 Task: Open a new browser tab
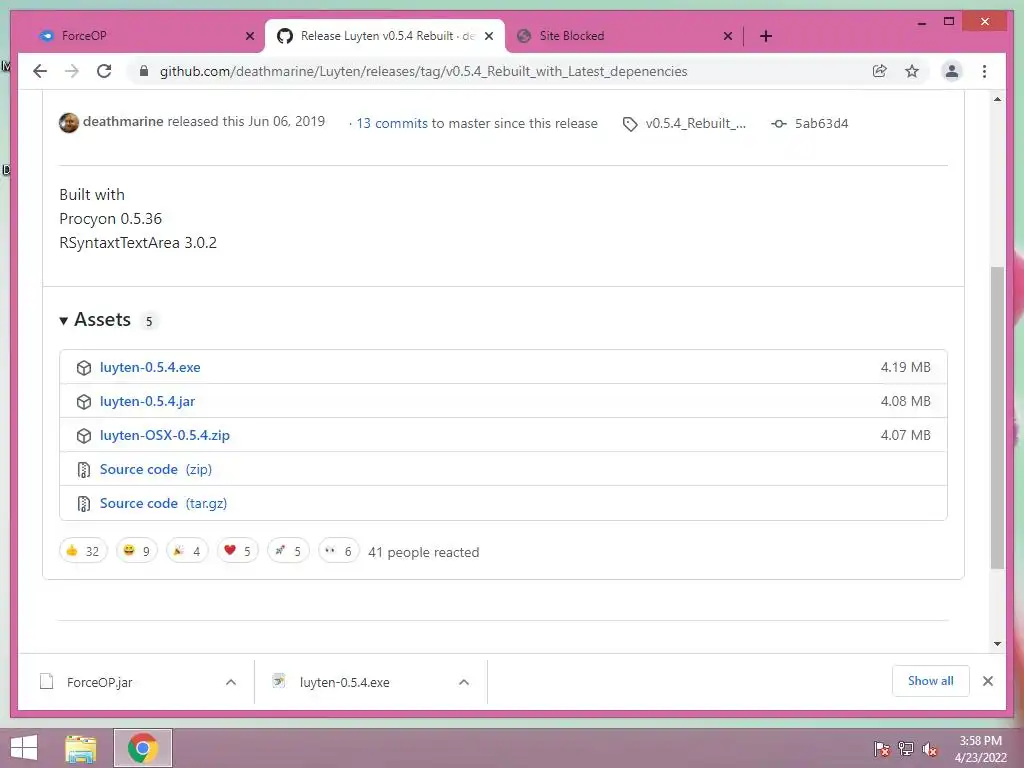coord(766,36)
